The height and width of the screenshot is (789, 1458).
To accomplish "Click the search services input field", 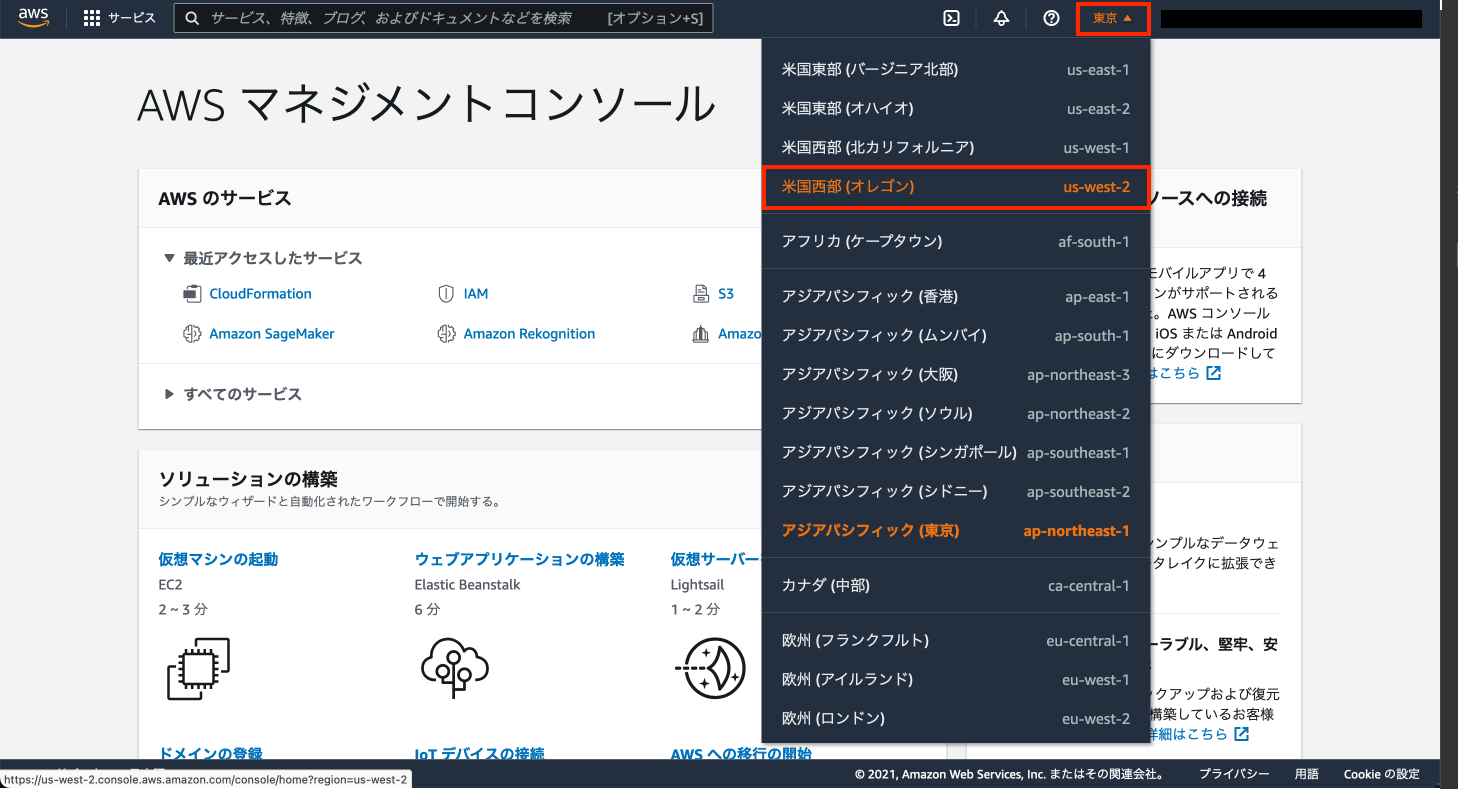I will (443, 18).
